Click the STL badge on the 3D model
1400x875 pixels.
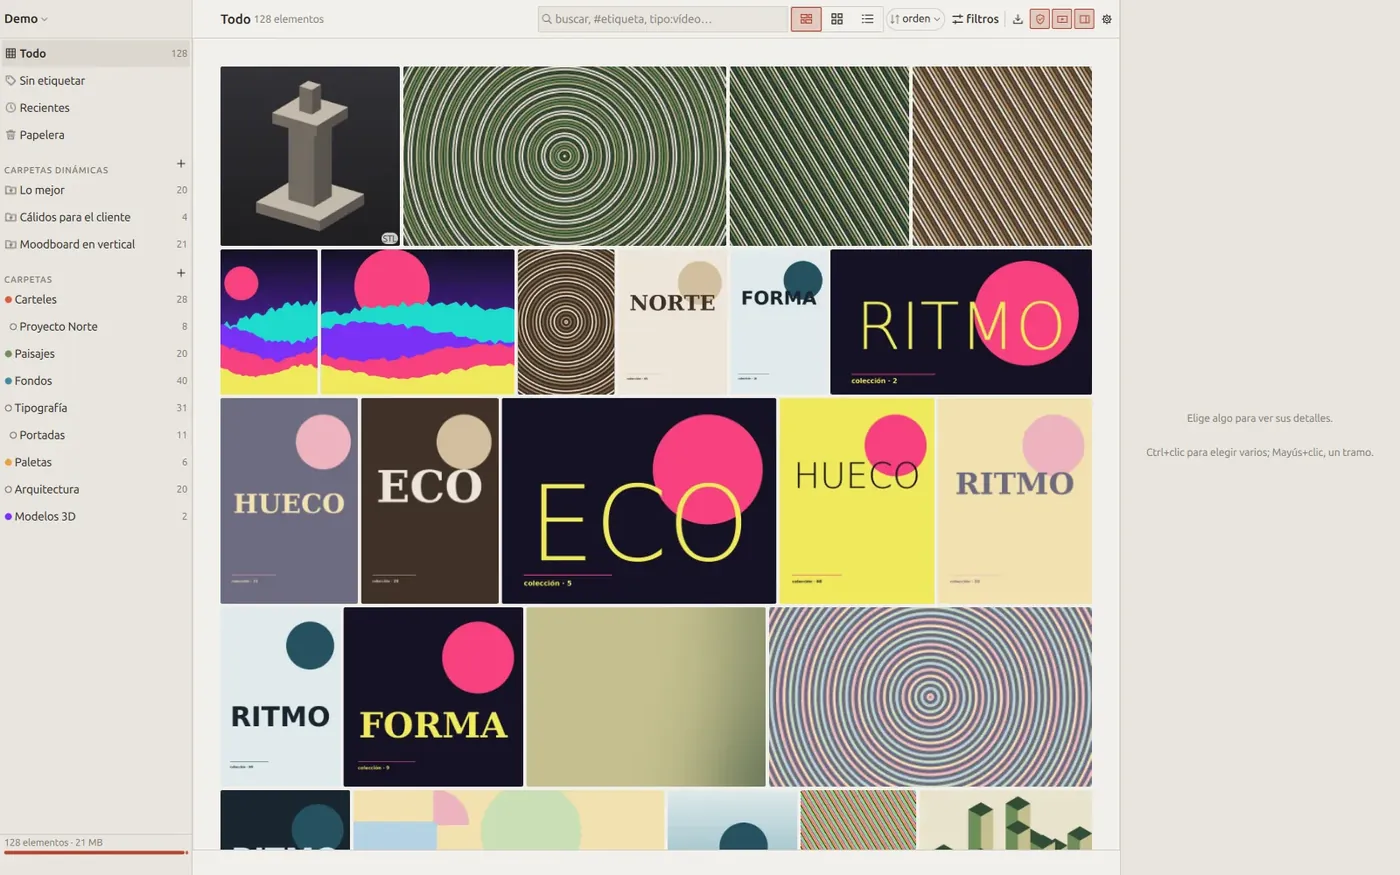point(389,238)
